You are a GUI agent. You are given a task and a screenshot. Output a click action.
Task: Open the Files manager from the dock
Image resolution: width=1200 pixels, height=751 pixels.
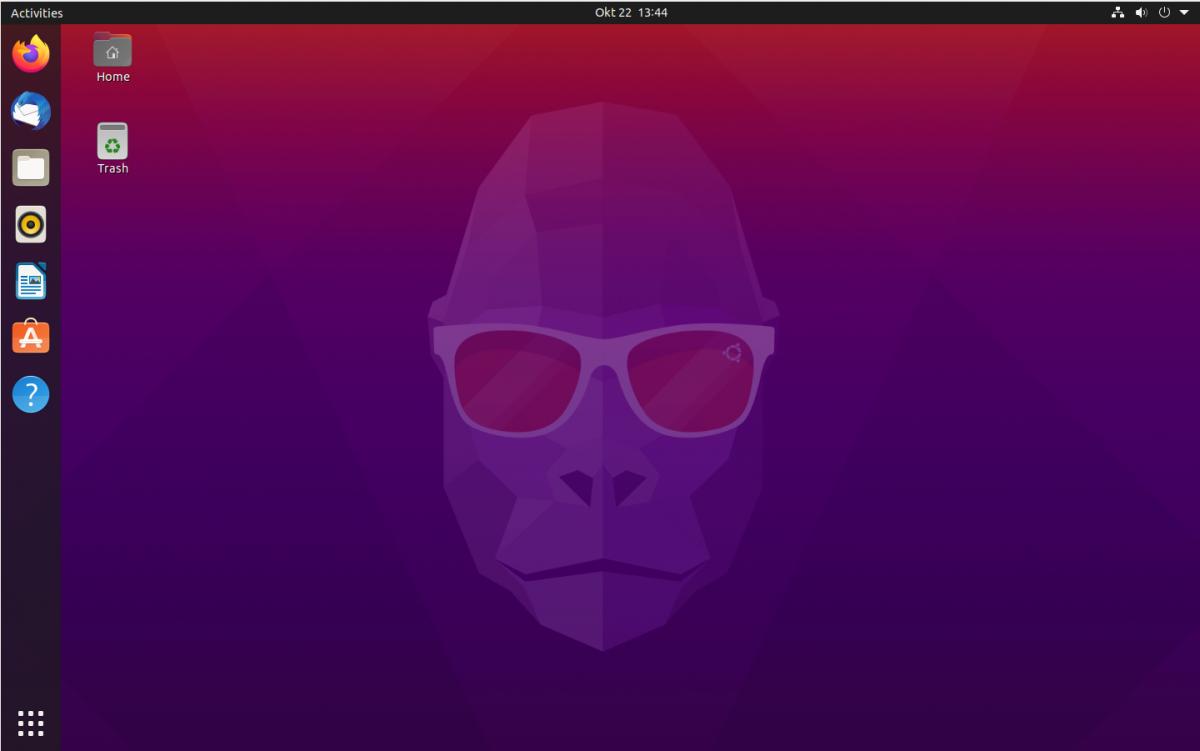(31, 168)
